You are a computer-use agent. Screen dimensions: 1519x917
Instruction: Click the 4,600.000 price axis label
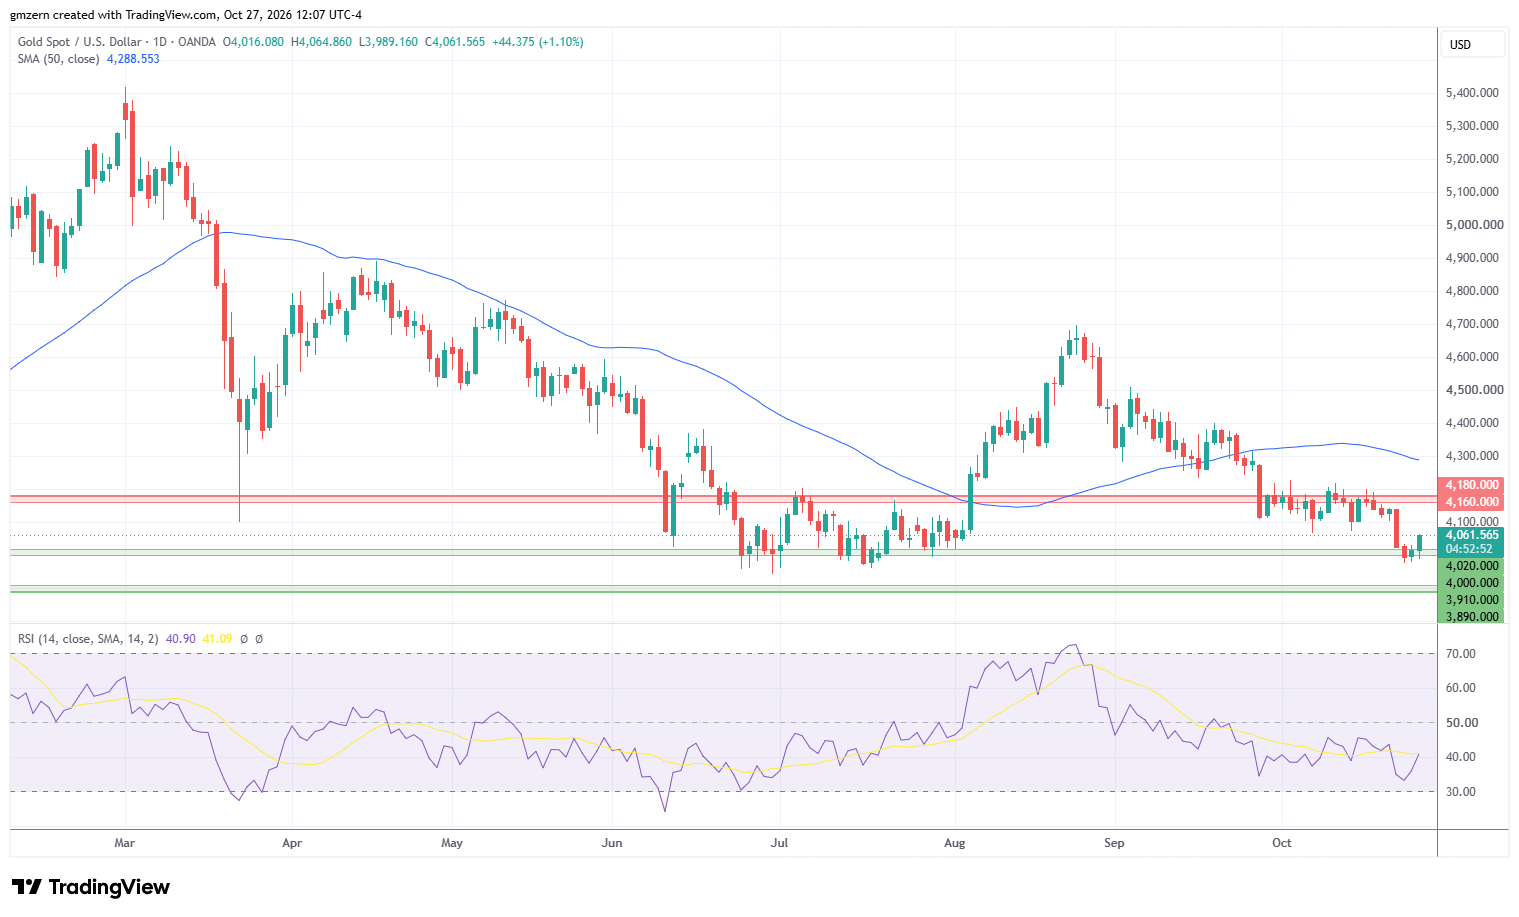tap(1472, 357)
